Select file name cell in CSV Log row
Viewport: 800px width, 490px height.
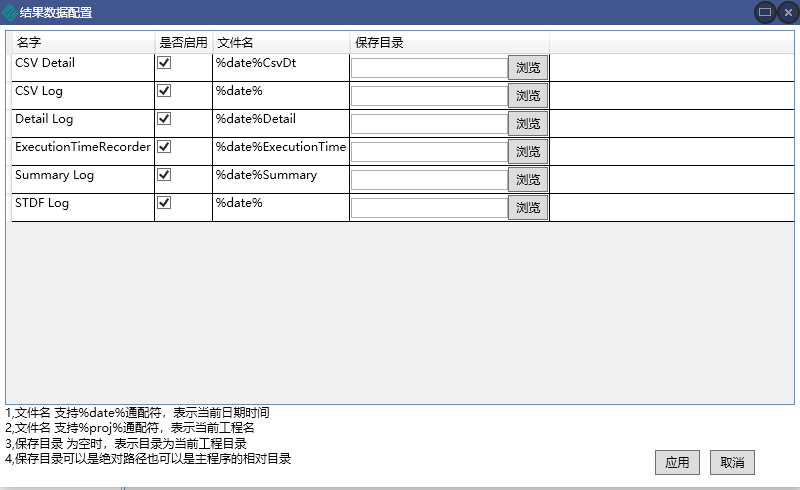tap(281, 95)
